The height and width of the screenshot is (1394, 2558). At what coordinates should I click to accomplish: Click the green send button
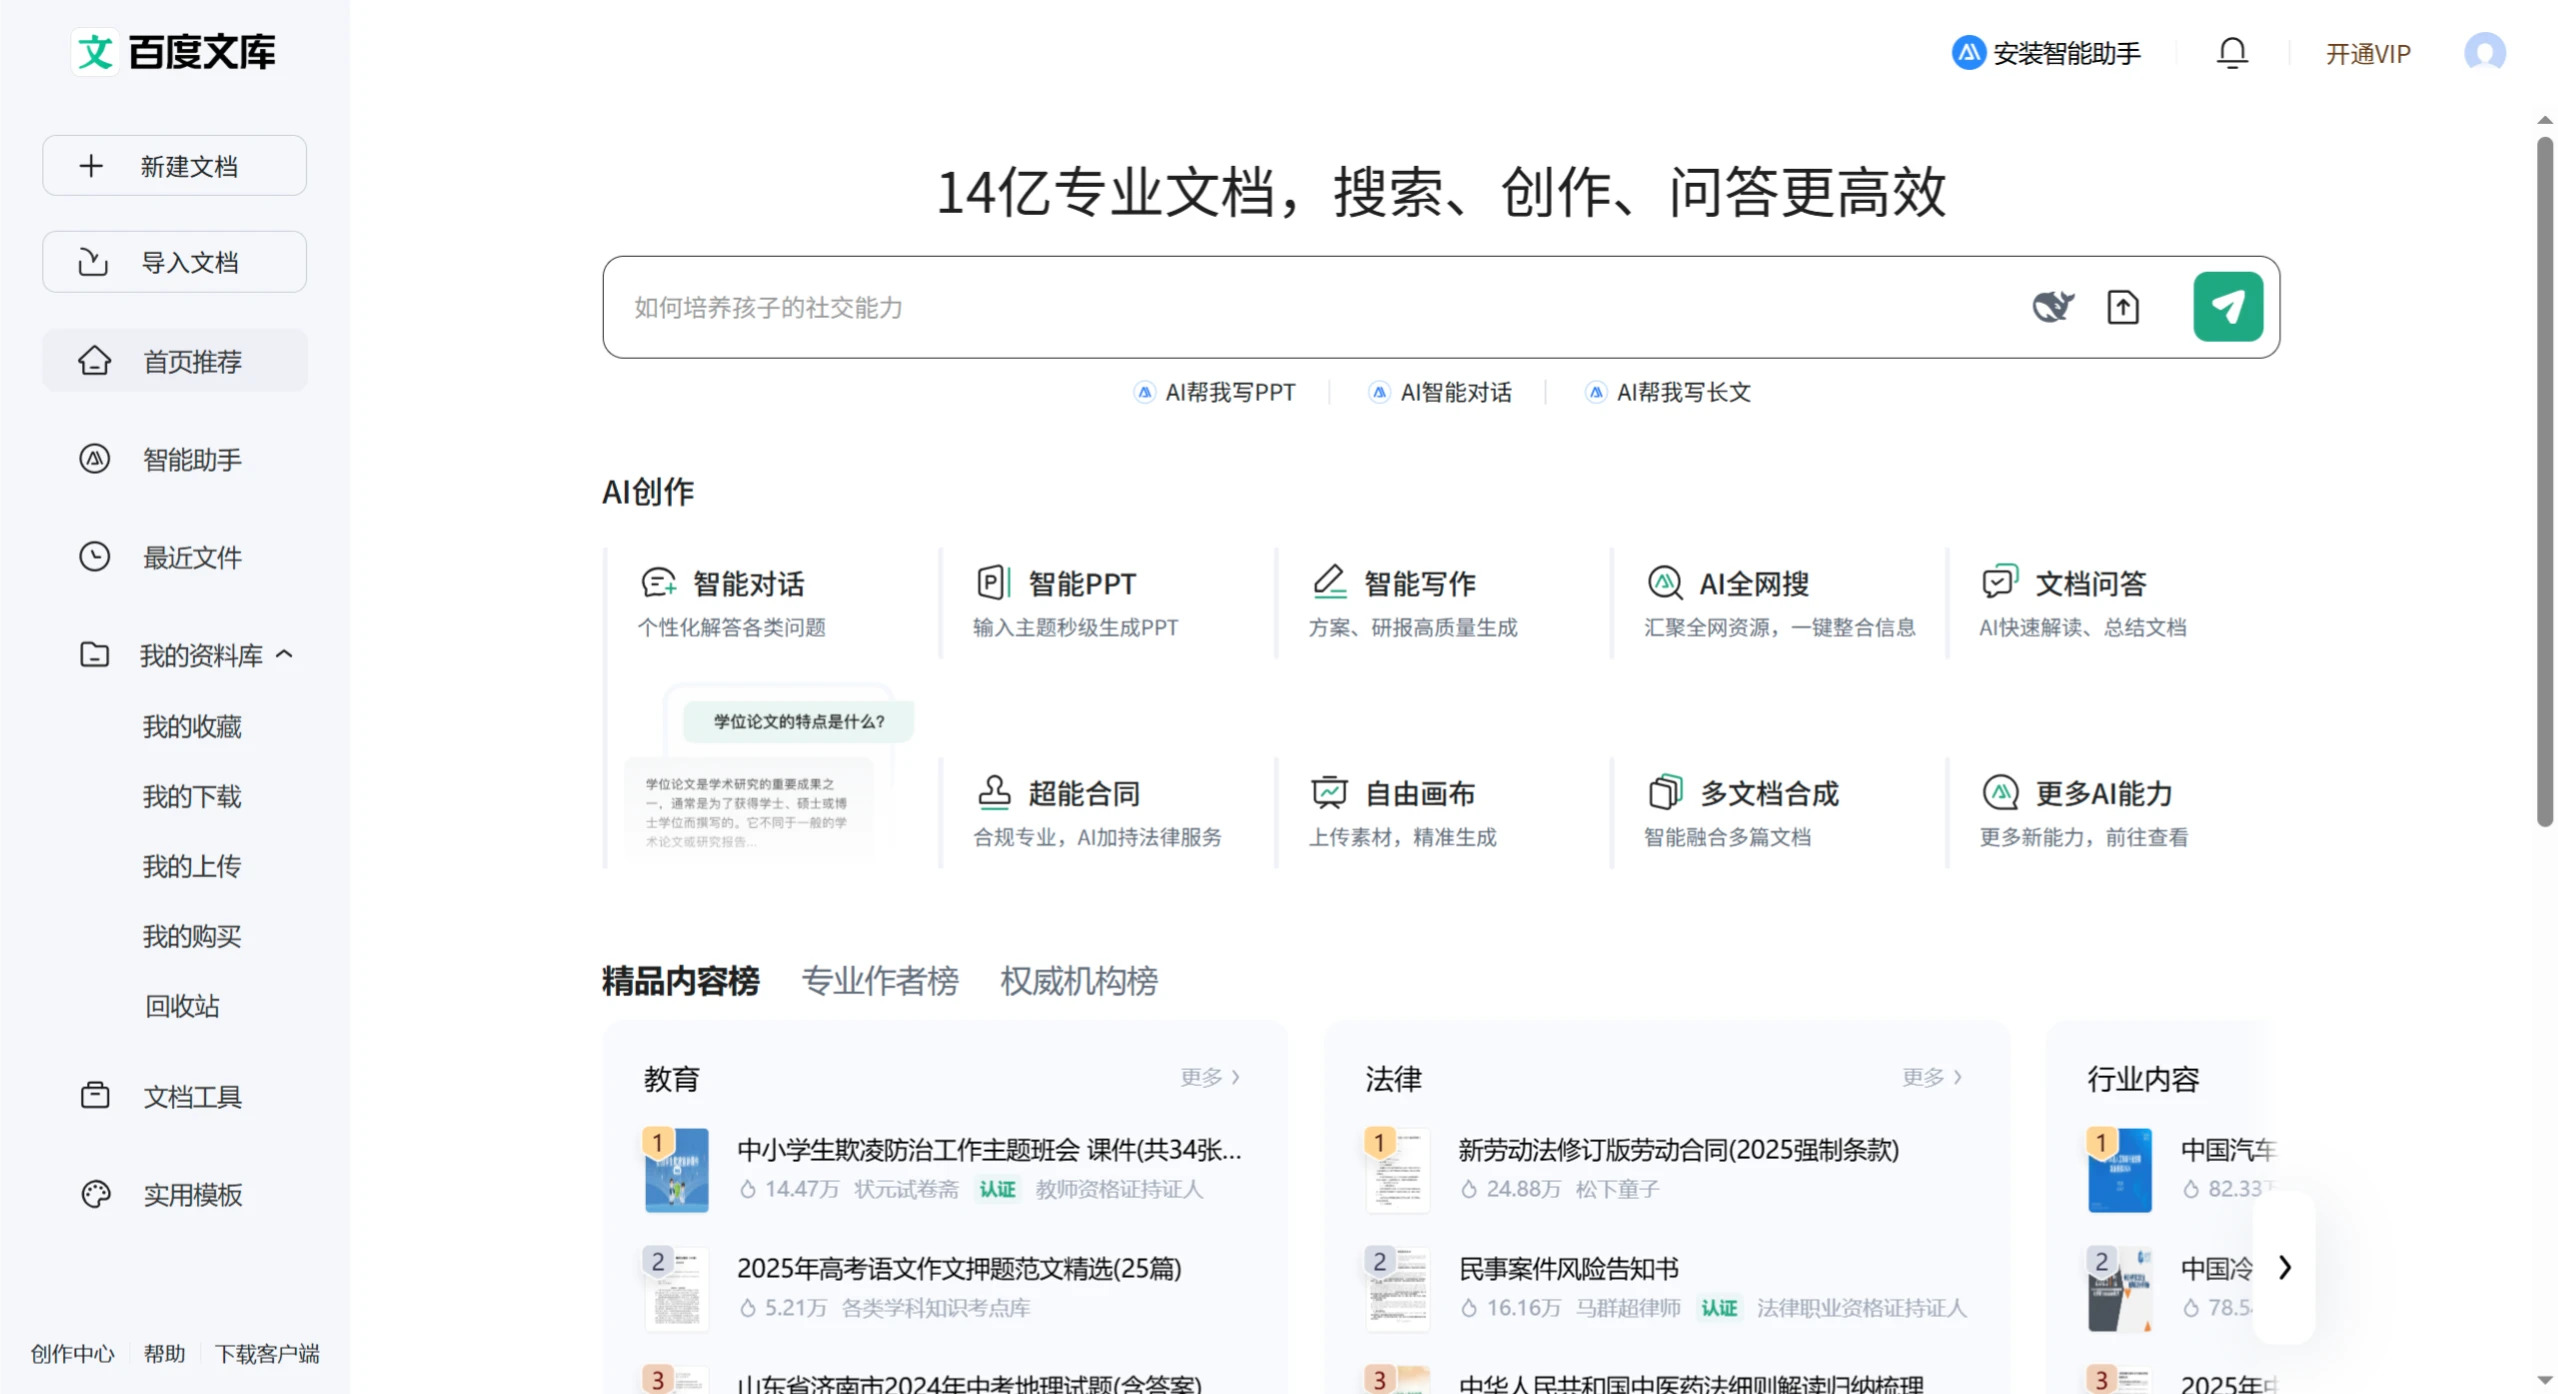[x=2227, y=307]
